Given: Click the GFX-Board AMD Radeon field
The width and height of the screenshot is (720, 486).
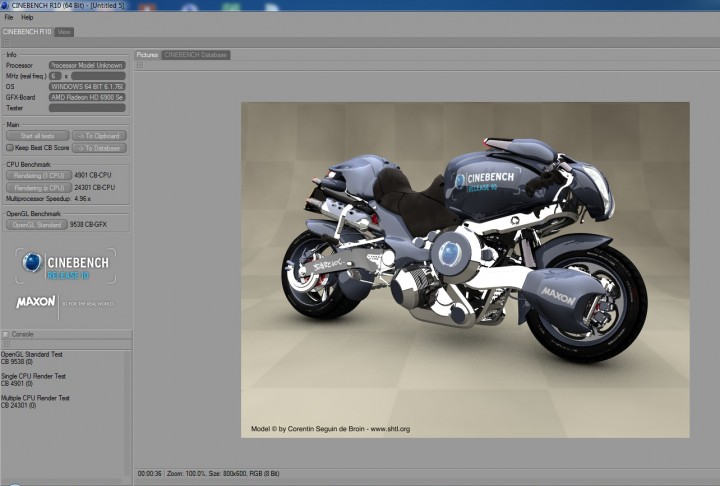Looking at the screenshot, I should coord(87,97).
